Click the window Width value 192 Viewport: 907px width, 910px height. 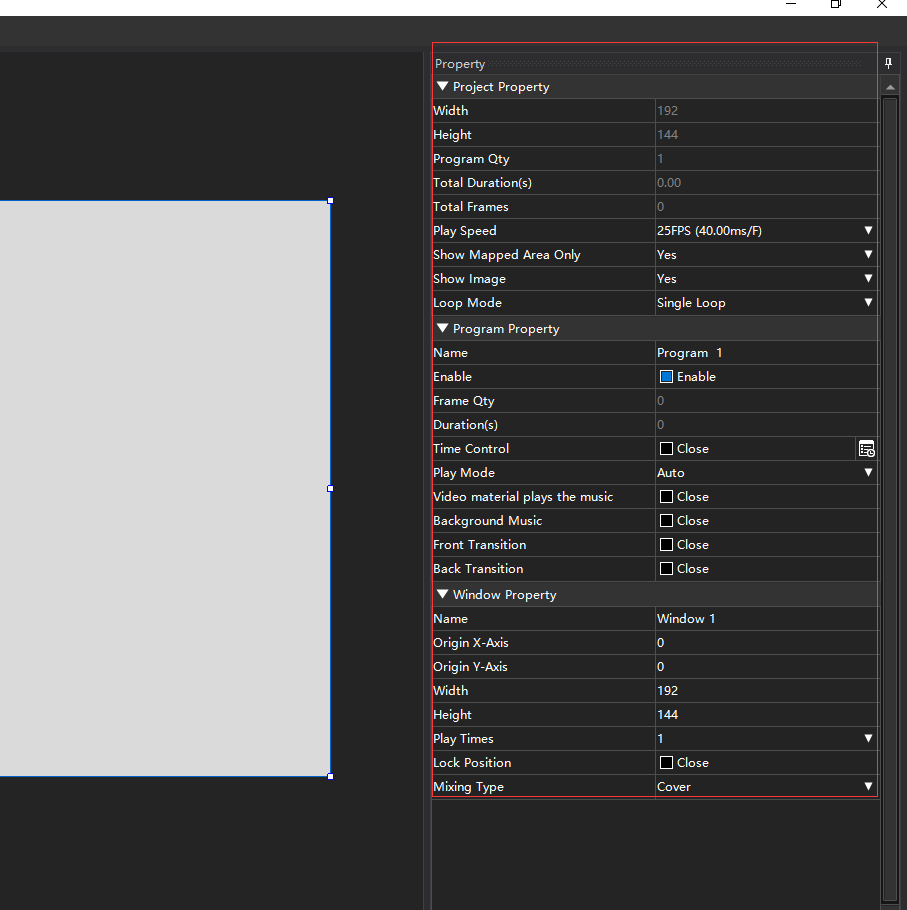766,691
